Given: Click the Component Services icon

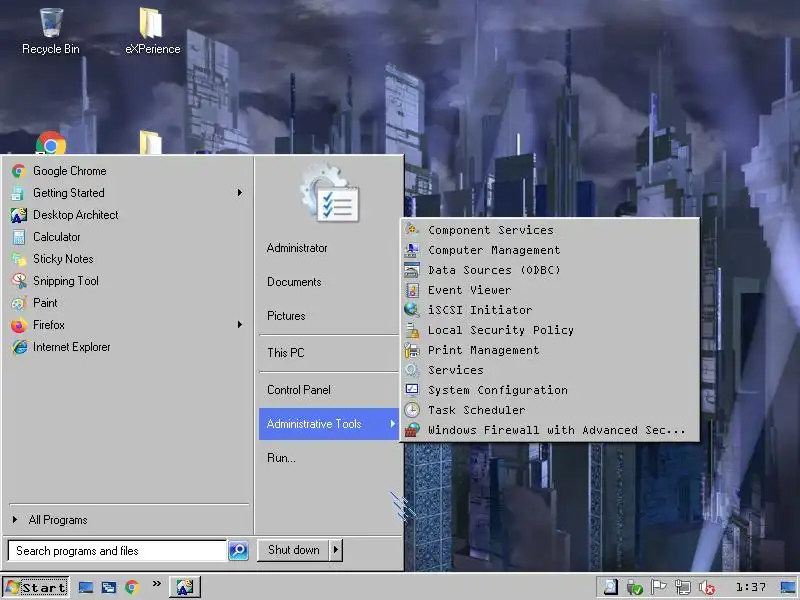Looking at the screenshot, I should 412,230.
